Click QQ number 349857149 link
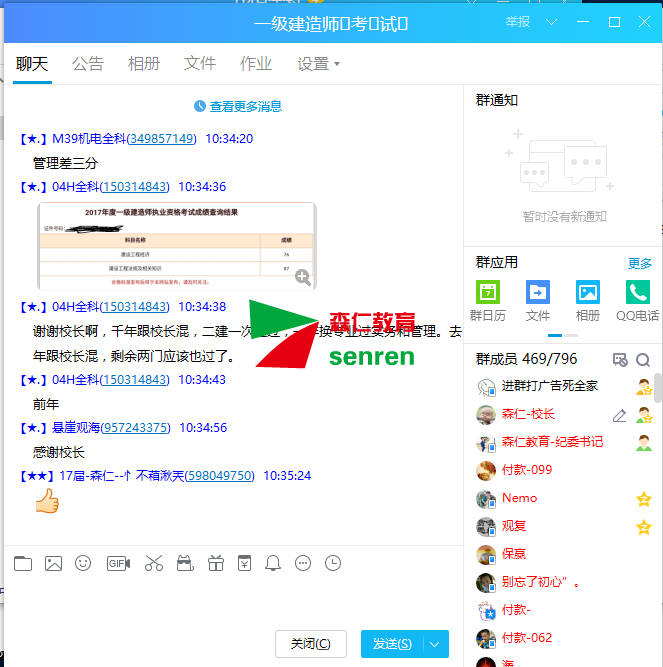 (x=162, y=139)
